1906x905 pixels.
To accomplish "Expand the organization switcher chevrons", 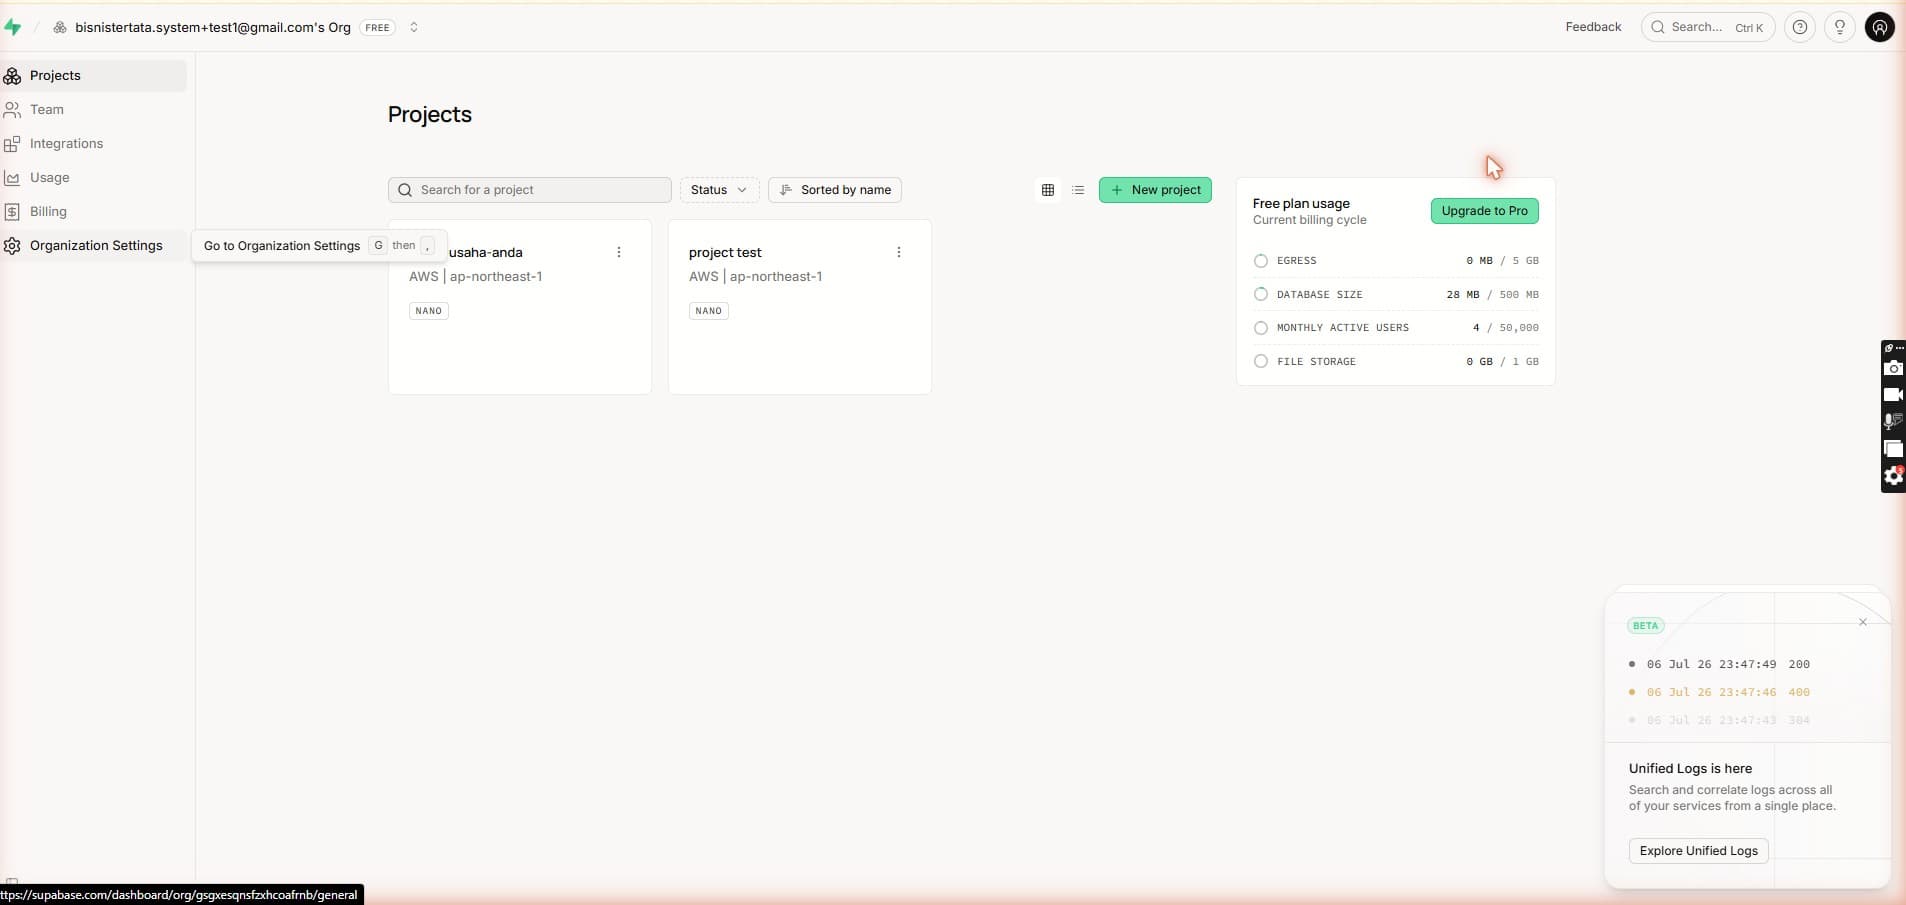I will click(x=414, y=27).
